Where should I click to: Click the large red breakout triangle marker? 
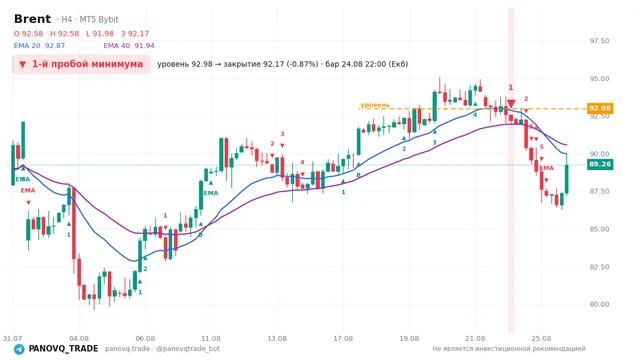(511, 104)
